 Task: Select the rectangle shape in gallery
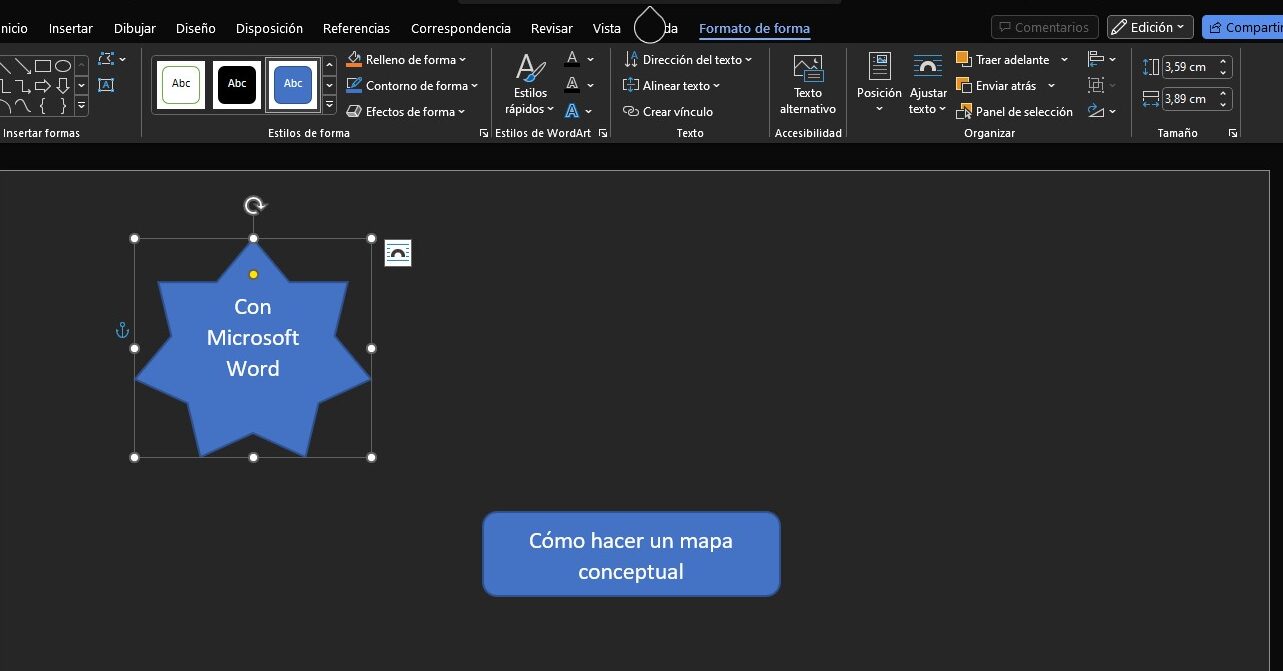pyautogui.click(x=43, y=67)
